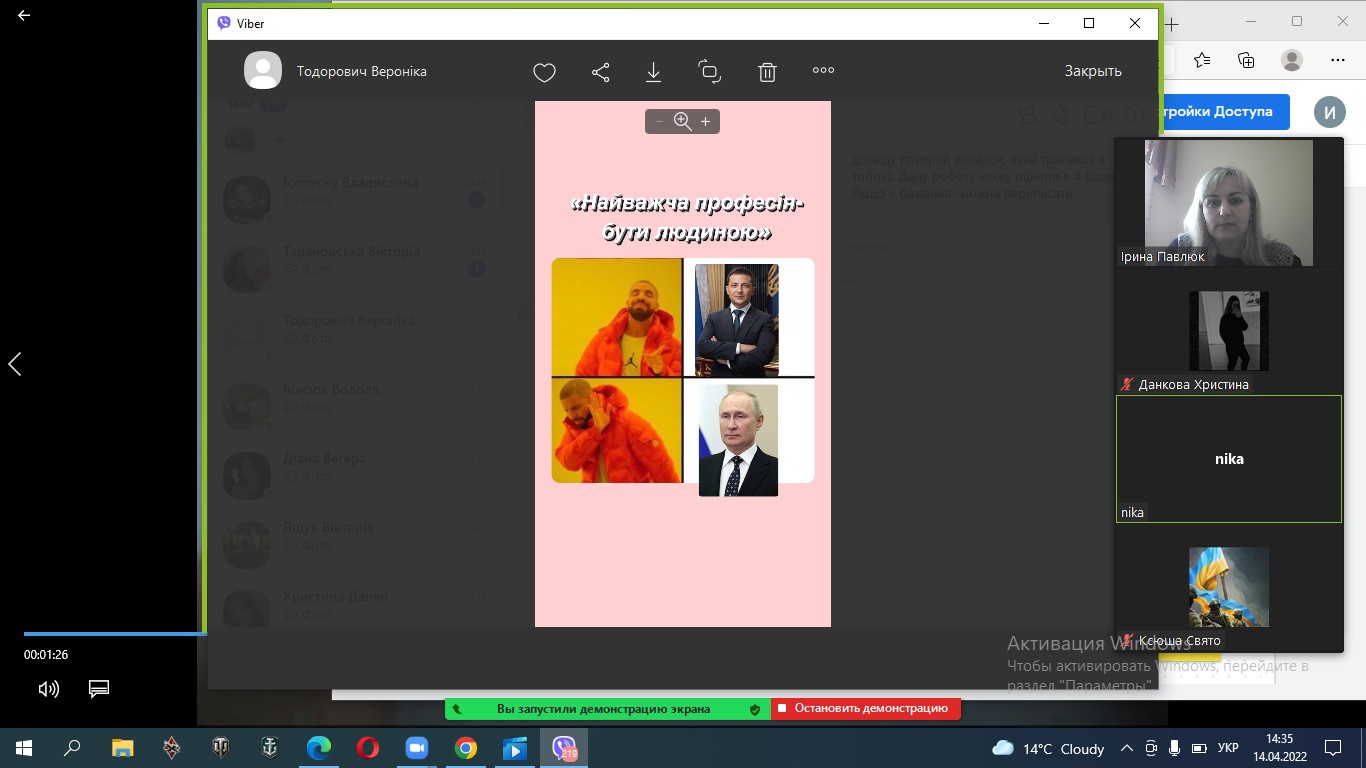The image size is (1366, 768).
Task: Seek on the blue video progress bar
Action: 115,633
